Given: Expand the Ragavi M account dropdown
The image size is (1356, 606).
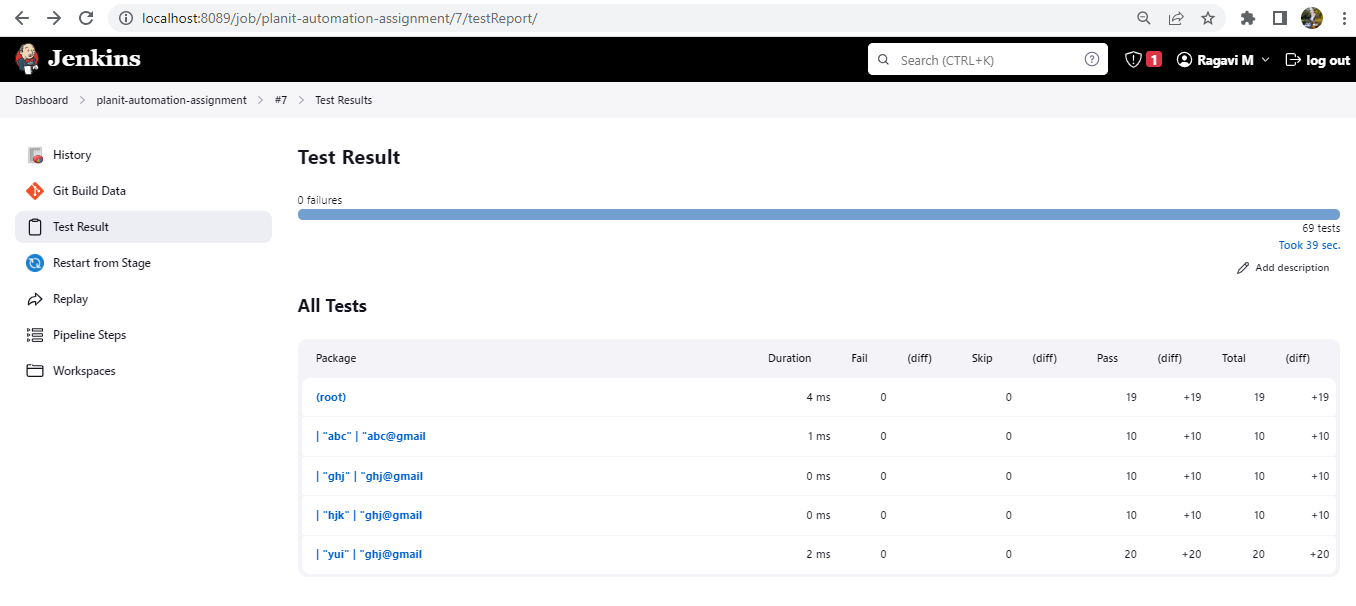Looking at the screenshot, I should click(x=1221, y=59).
